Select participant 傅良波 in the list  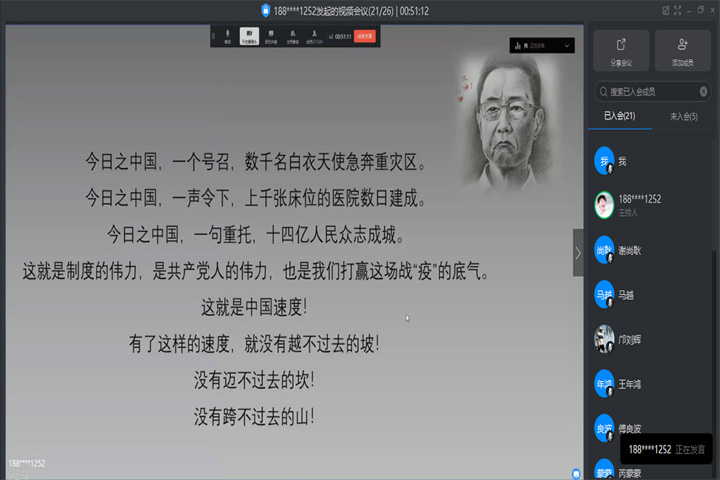click(x=652, y=429)
